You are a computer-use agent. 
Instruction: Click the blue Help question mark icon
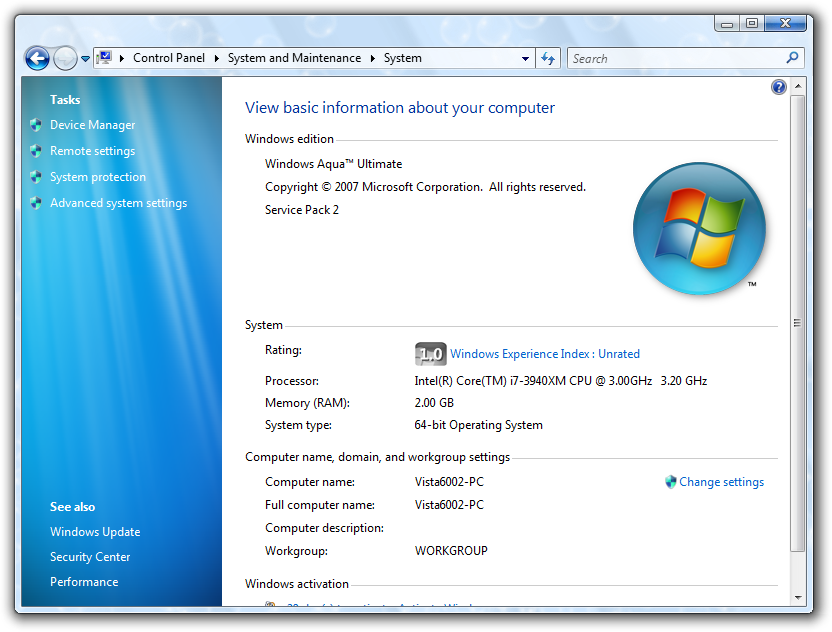click(x=779, y=87)
